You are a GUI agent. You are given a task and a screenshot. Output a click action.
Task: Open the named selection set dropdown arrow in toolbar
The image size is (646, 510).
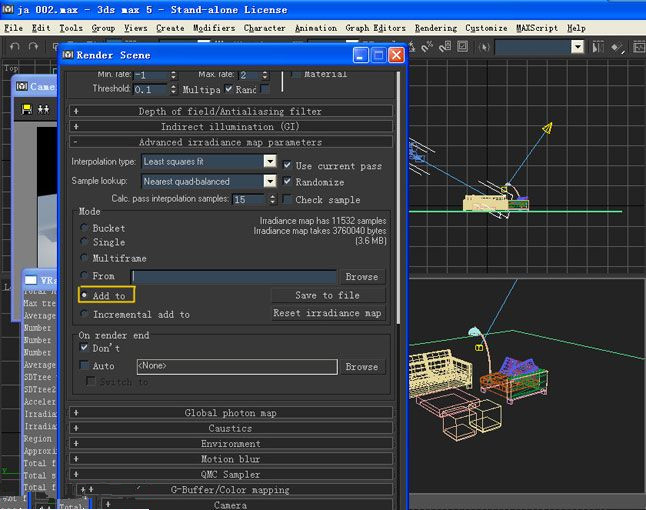(x=578, y=47)
